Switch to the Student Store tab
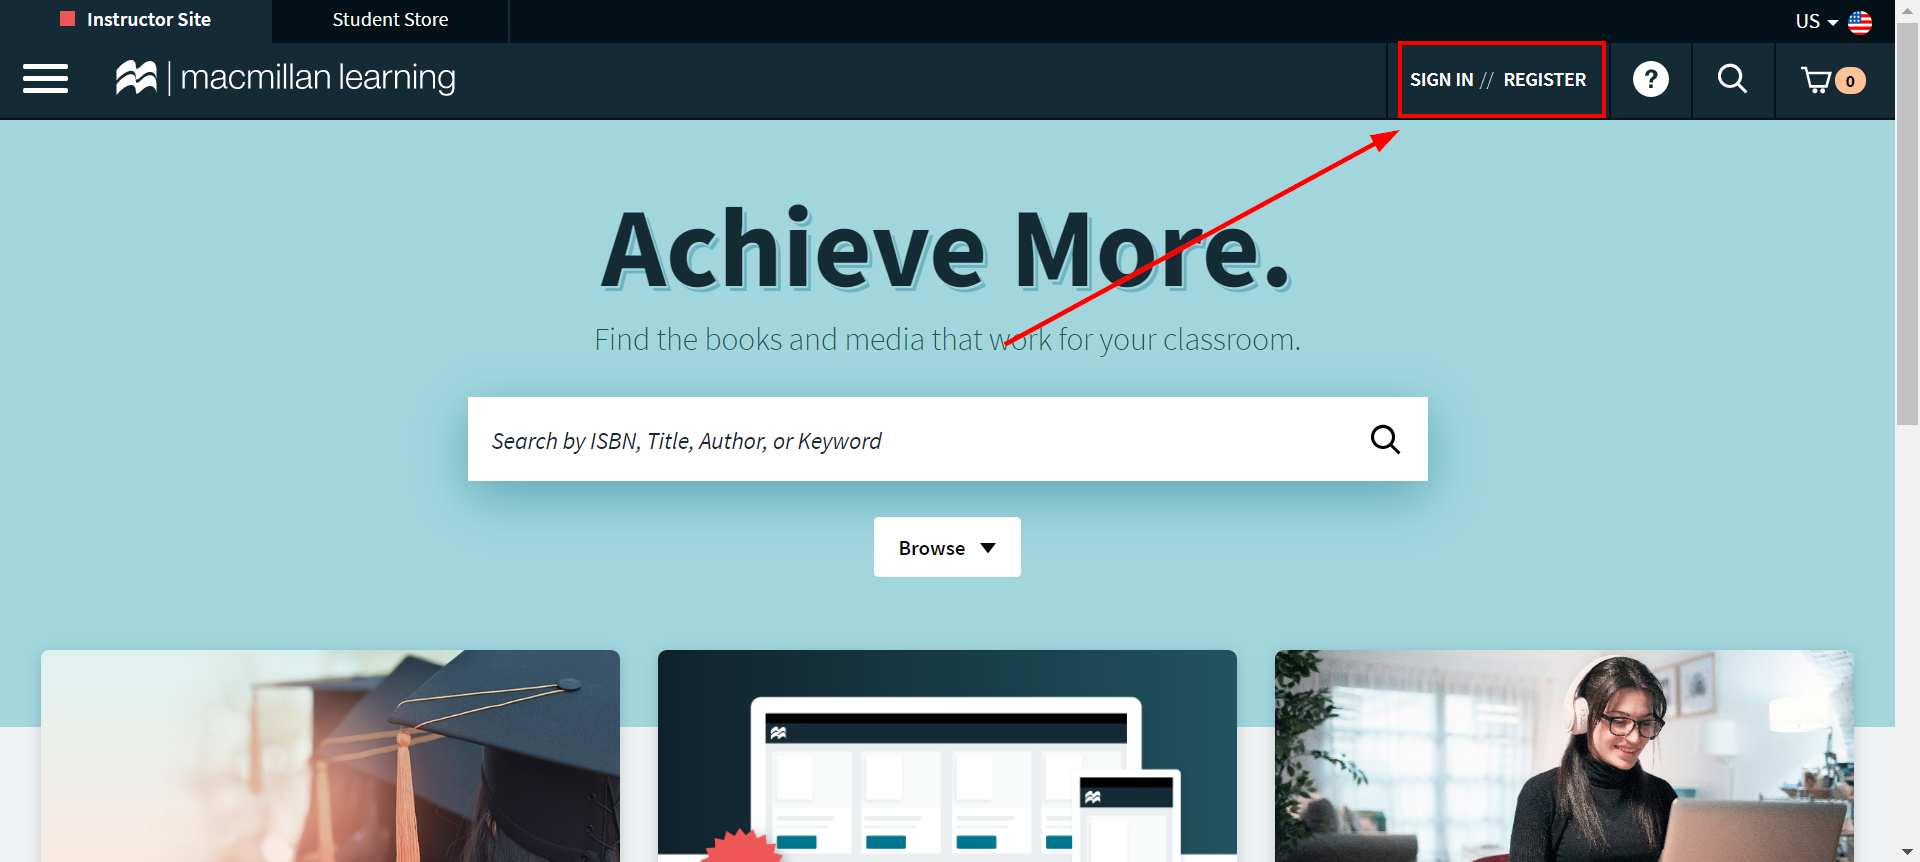This screenshot has height=862, width=1920. pos(390,20)
